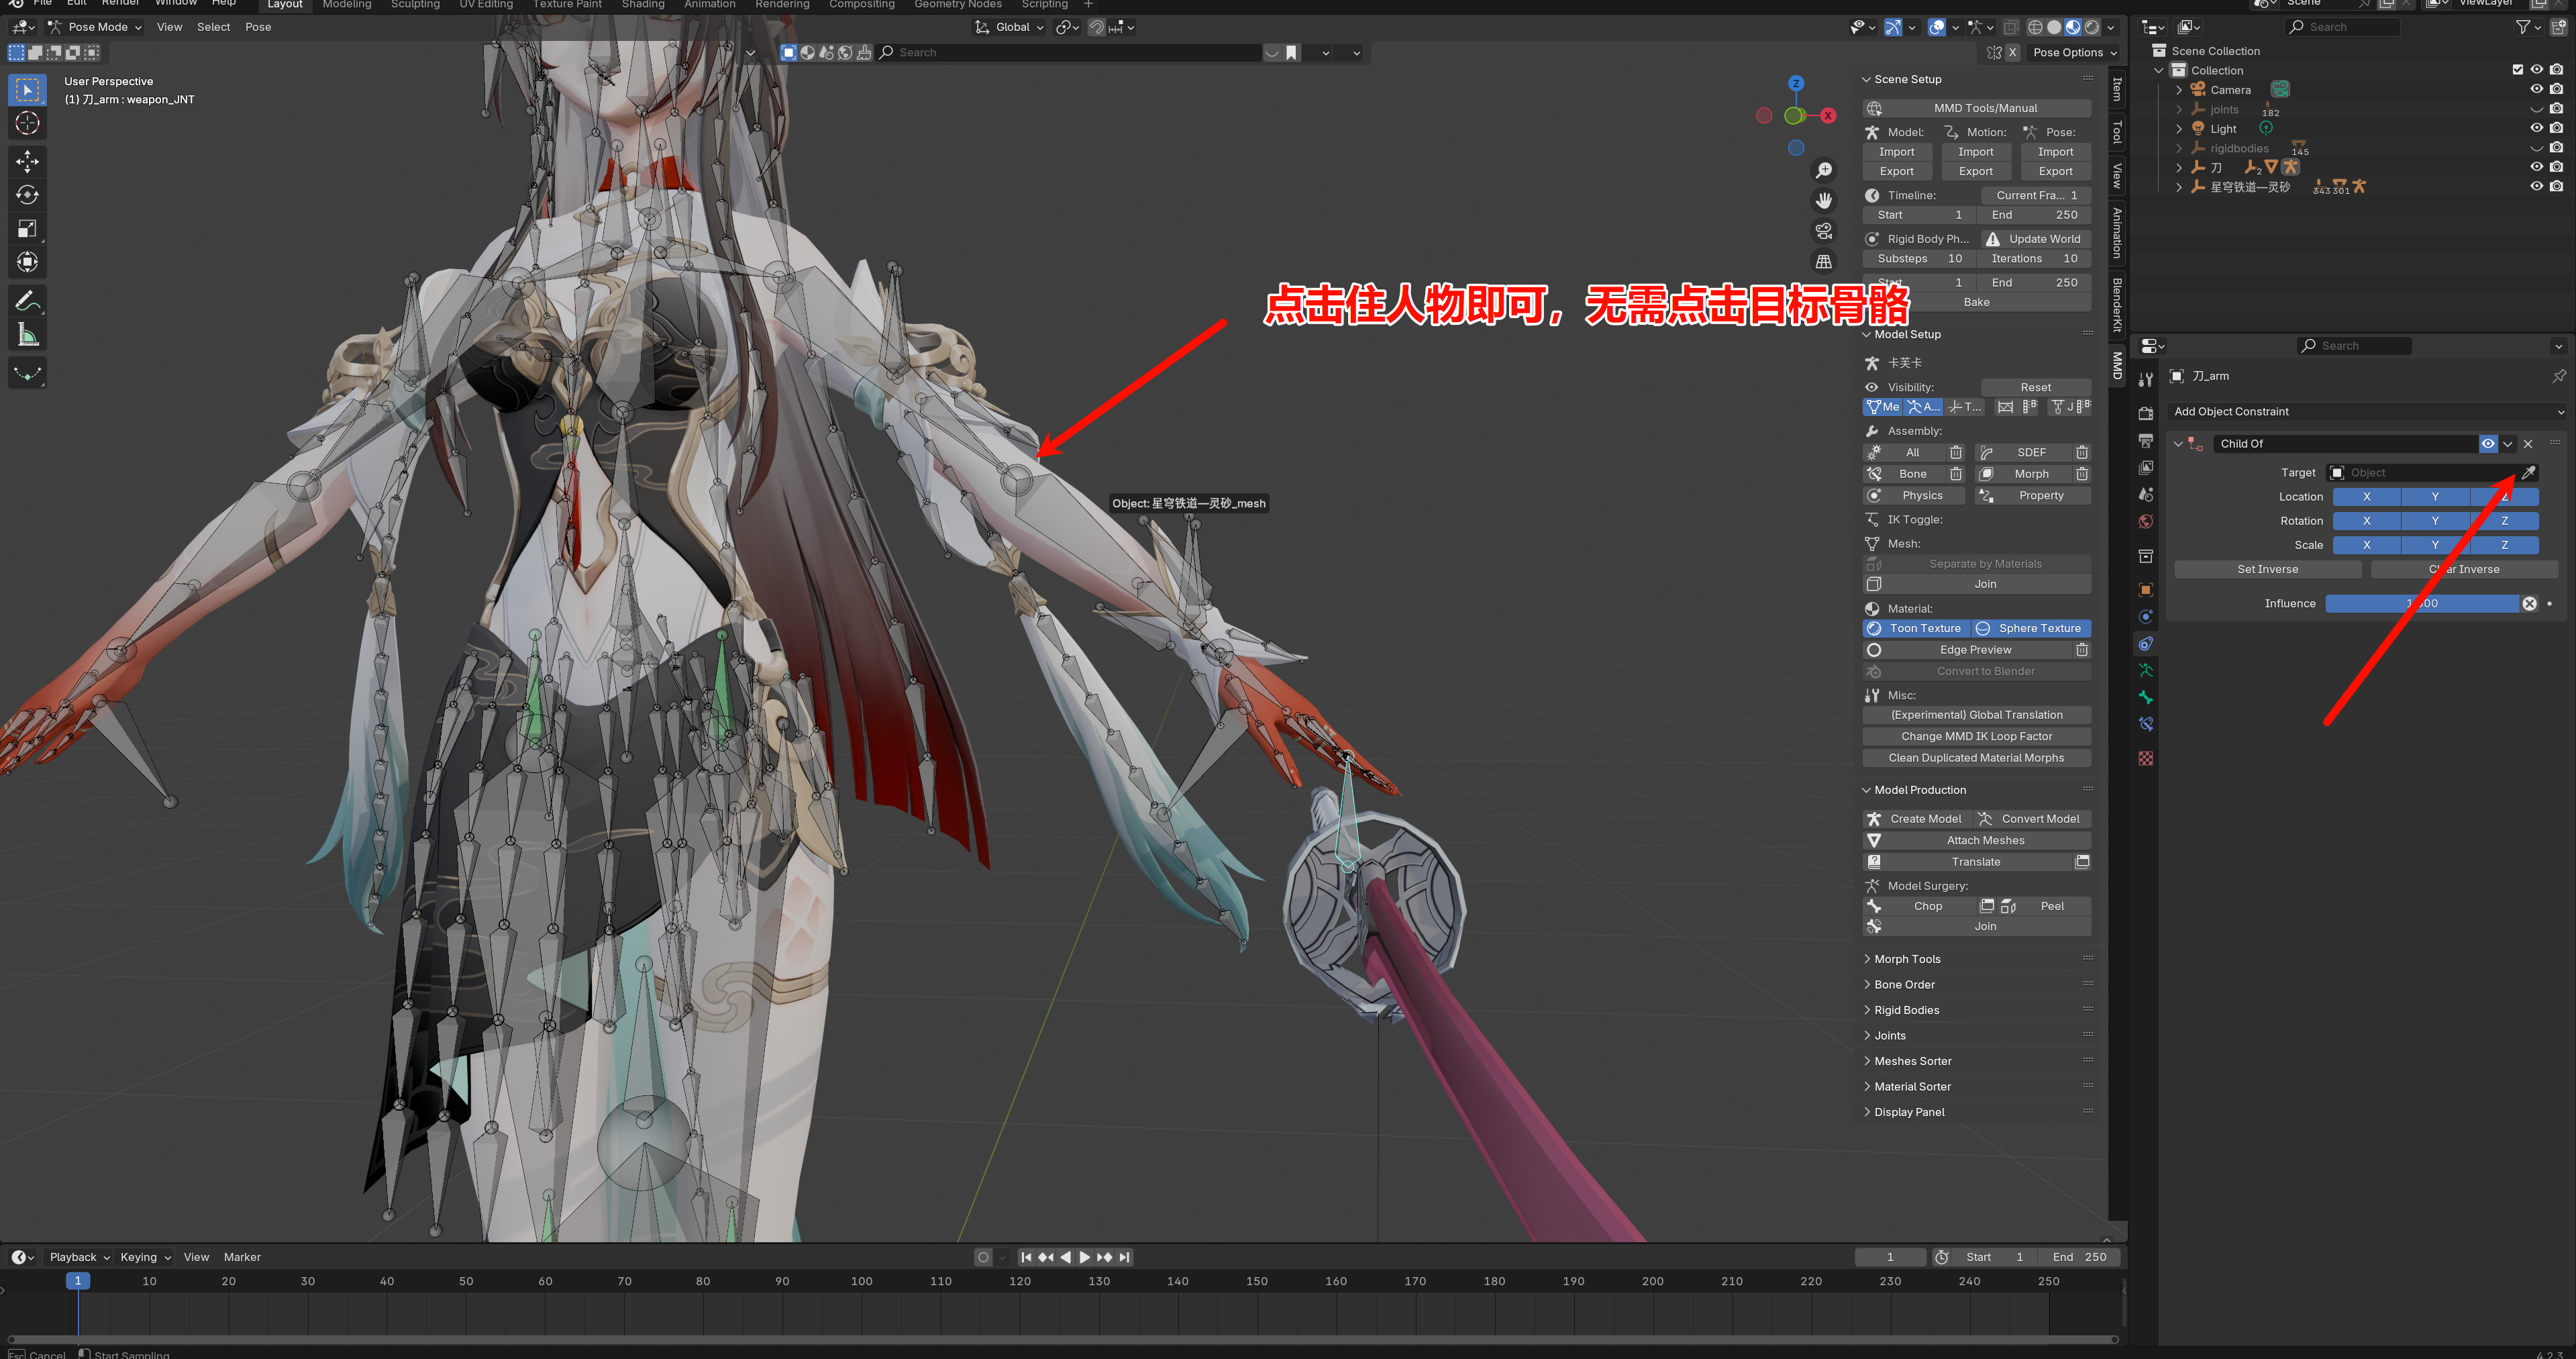Toggle Location X in Child Of
The image size is (2576, 1359).
tap(2366, 497)
